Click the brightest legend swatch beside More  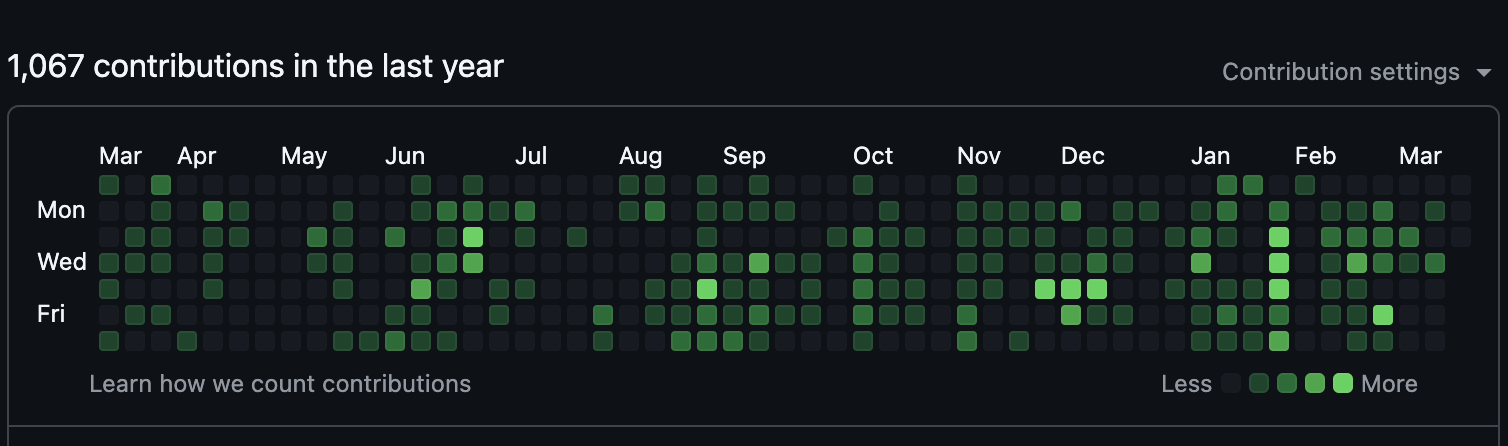click(1343, 384)
